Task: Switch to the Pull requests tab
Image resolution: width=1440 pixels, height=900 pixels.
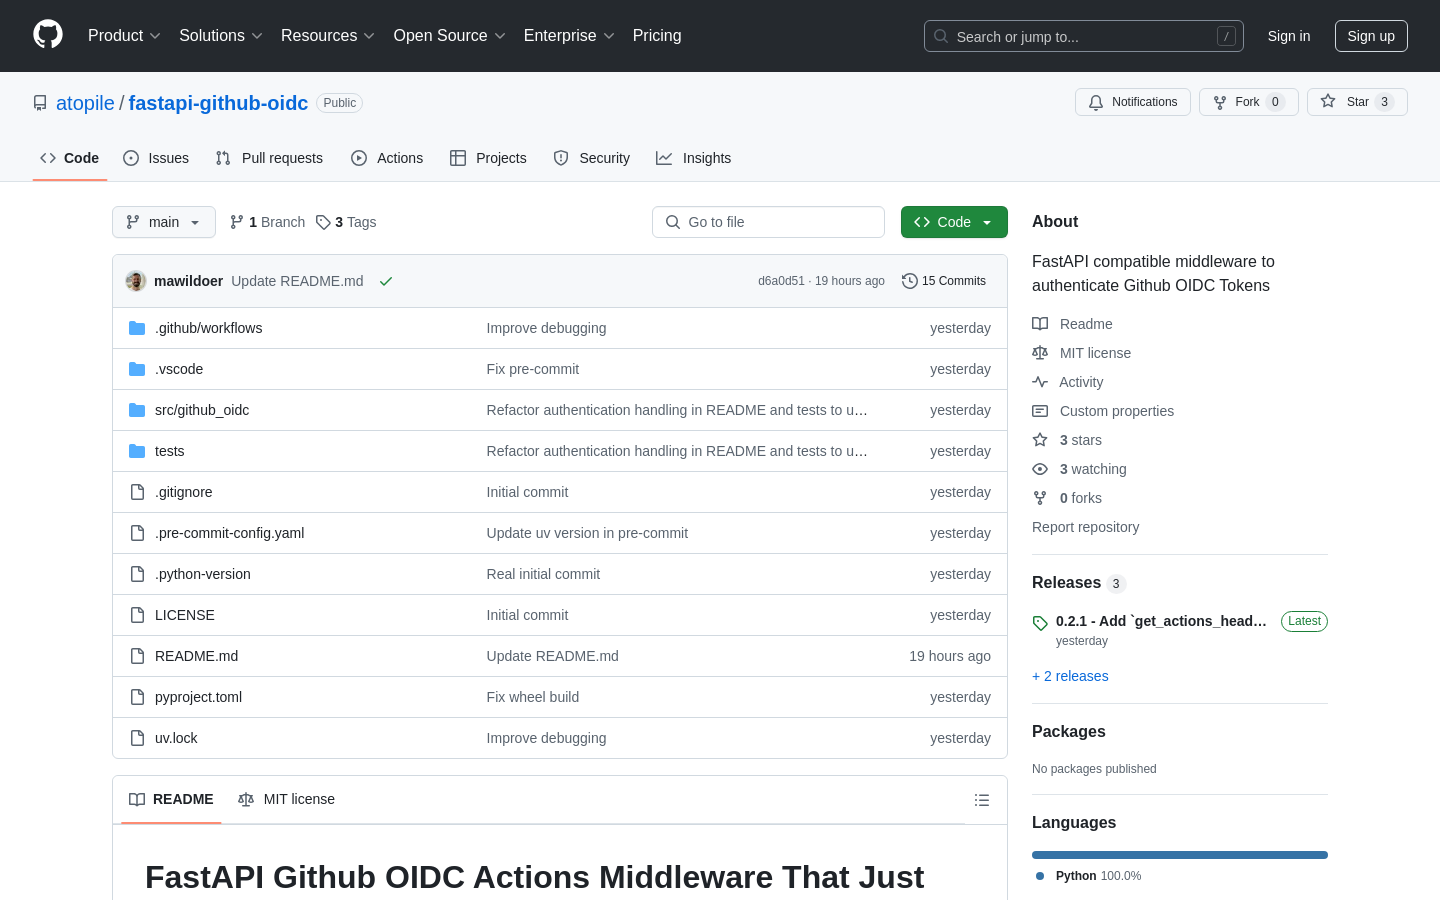Action: (x=269, y=158)
